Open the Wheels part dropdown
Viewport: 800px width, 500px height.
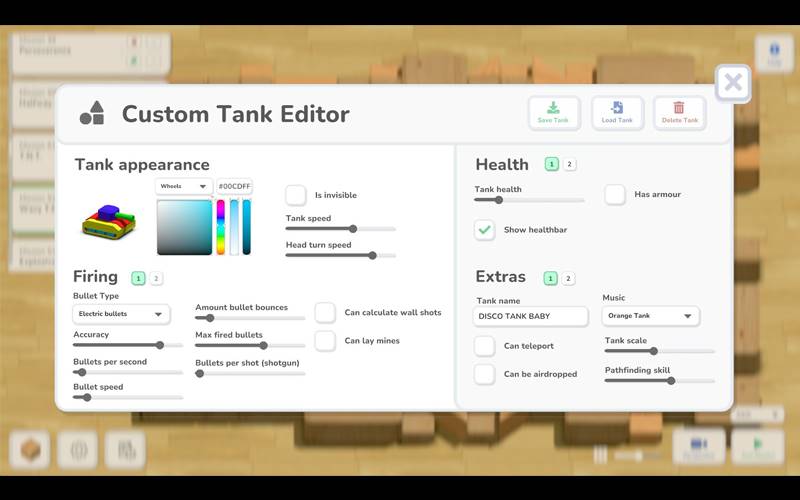pos(184,186)
